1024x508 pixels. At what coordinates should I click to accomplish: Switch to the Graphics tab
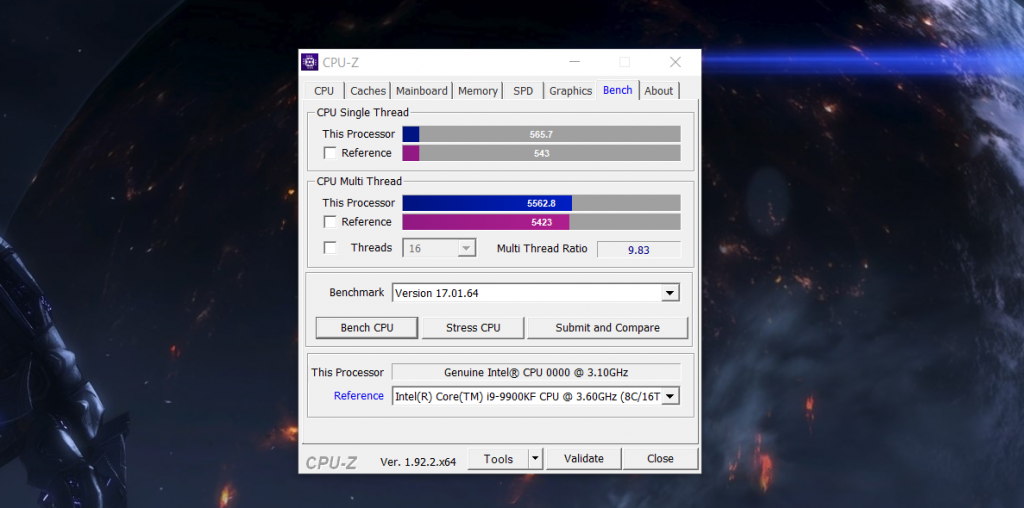(570, 91)
